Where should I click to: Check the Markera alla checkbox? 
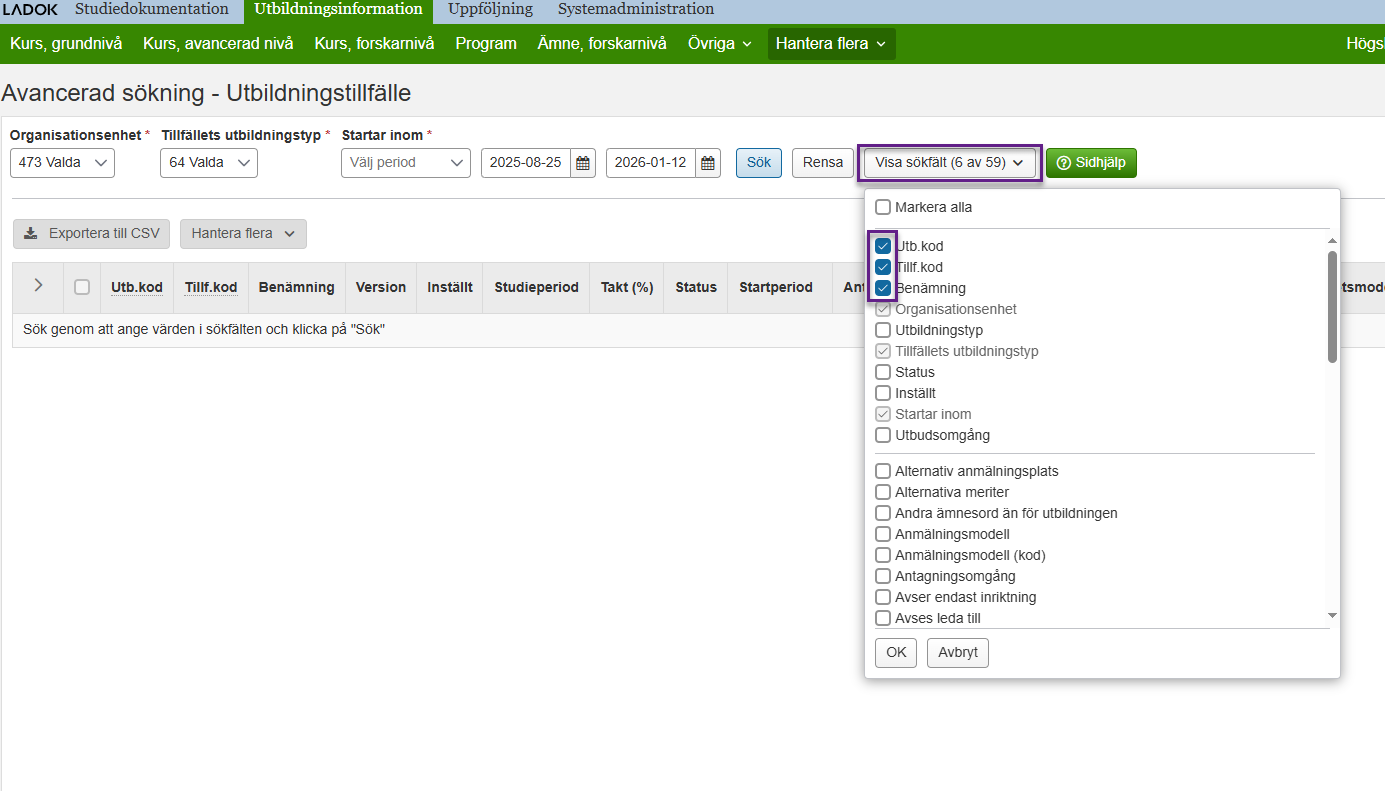883,208
